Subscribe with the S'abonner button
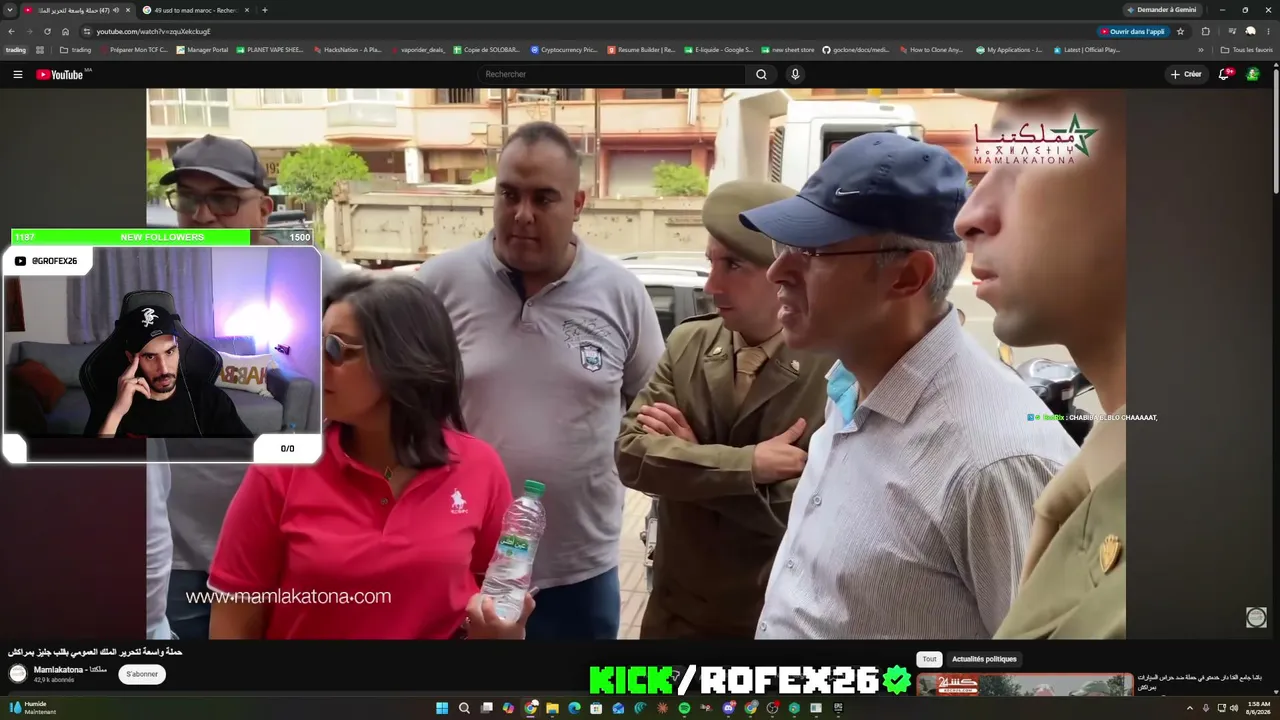Screen dimensions: 1280x720 [142, 674]
